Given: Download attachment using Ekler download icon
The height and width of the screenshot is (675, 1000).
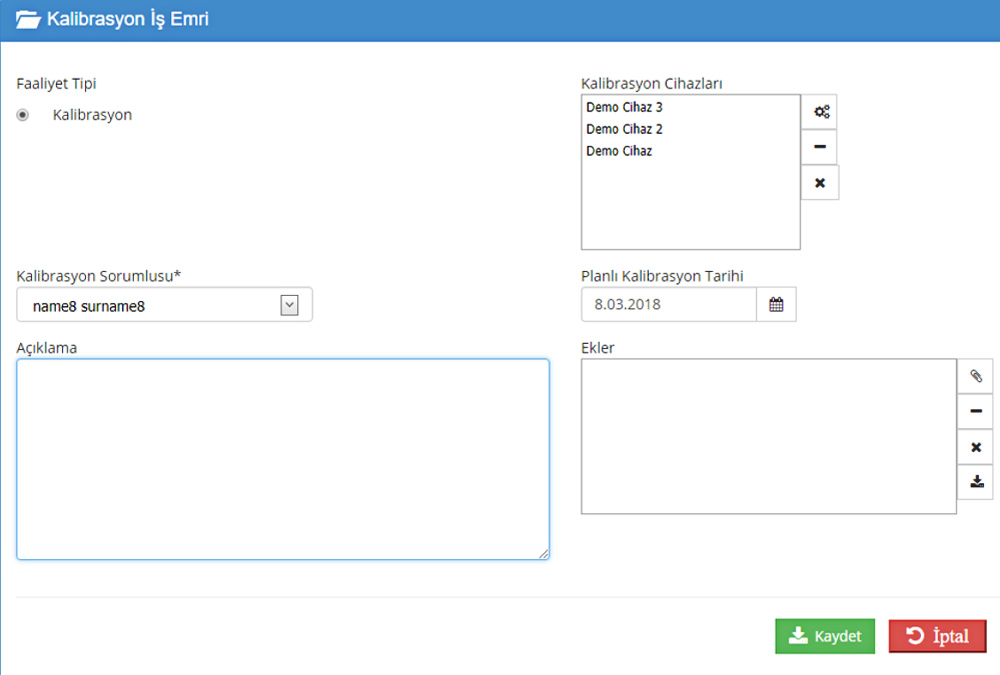Looking at the screenshot, I should click(975, 482).
